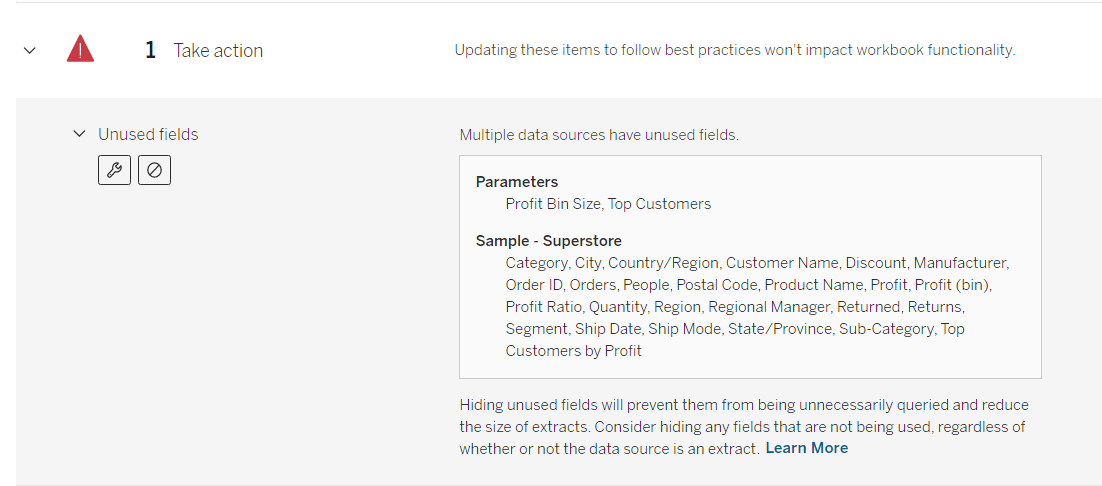Click the Category field name
1102x486 pixels.
pyautogui.click(x=537, y=263)
